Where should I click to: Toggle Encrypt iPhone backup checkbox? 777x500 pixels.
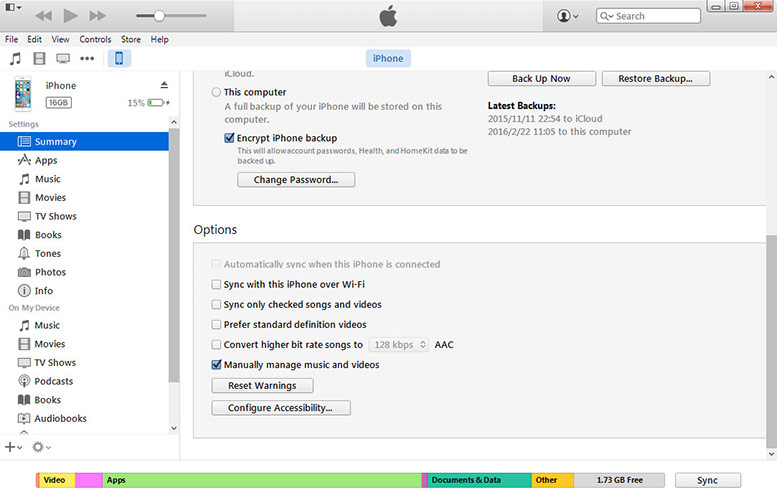[229, 138]
